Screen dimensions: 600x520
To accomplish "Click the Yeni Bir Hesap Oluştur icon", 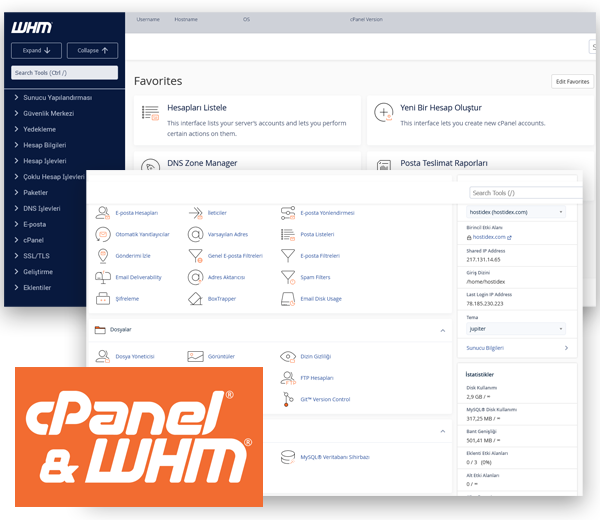I will pyautogui.click(x=383, y=113).
